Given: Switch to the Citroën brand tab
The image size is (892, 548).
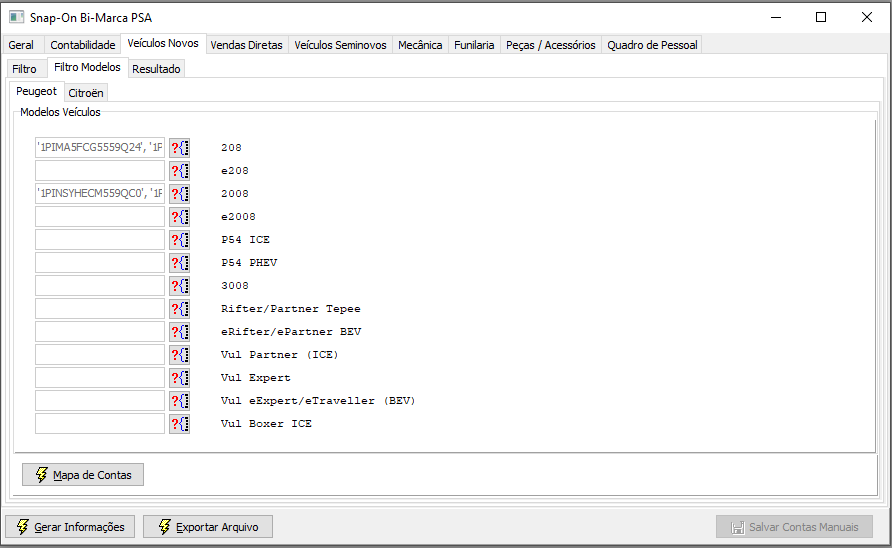Looking at the screenshot, I should [86, 93].
